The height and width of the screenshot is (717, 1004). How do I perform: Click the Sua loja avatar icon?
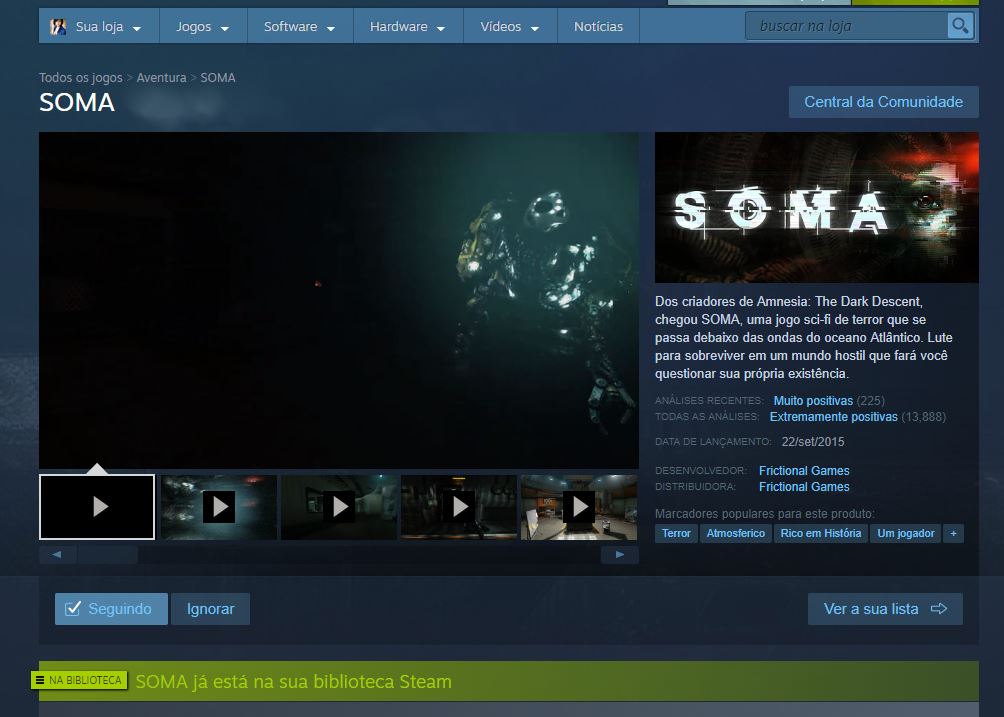pos(58,26)
